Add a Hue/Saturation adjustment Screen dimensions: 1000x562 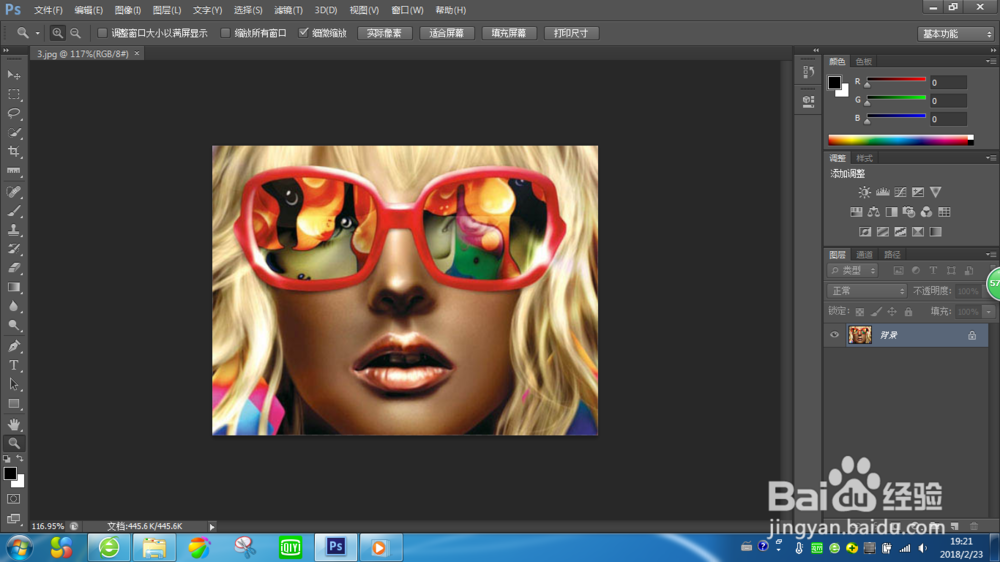(x=856, y=212)
